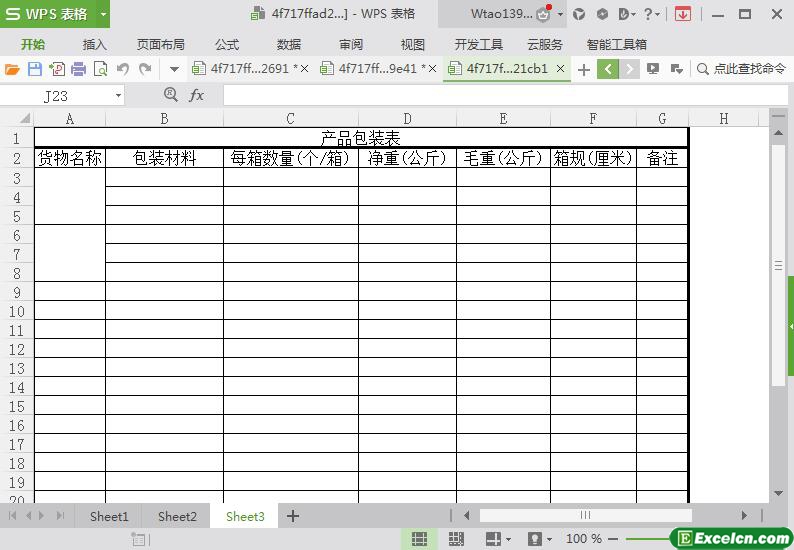Open insert function fx button
794x550 pixels.
coord(196,95)
